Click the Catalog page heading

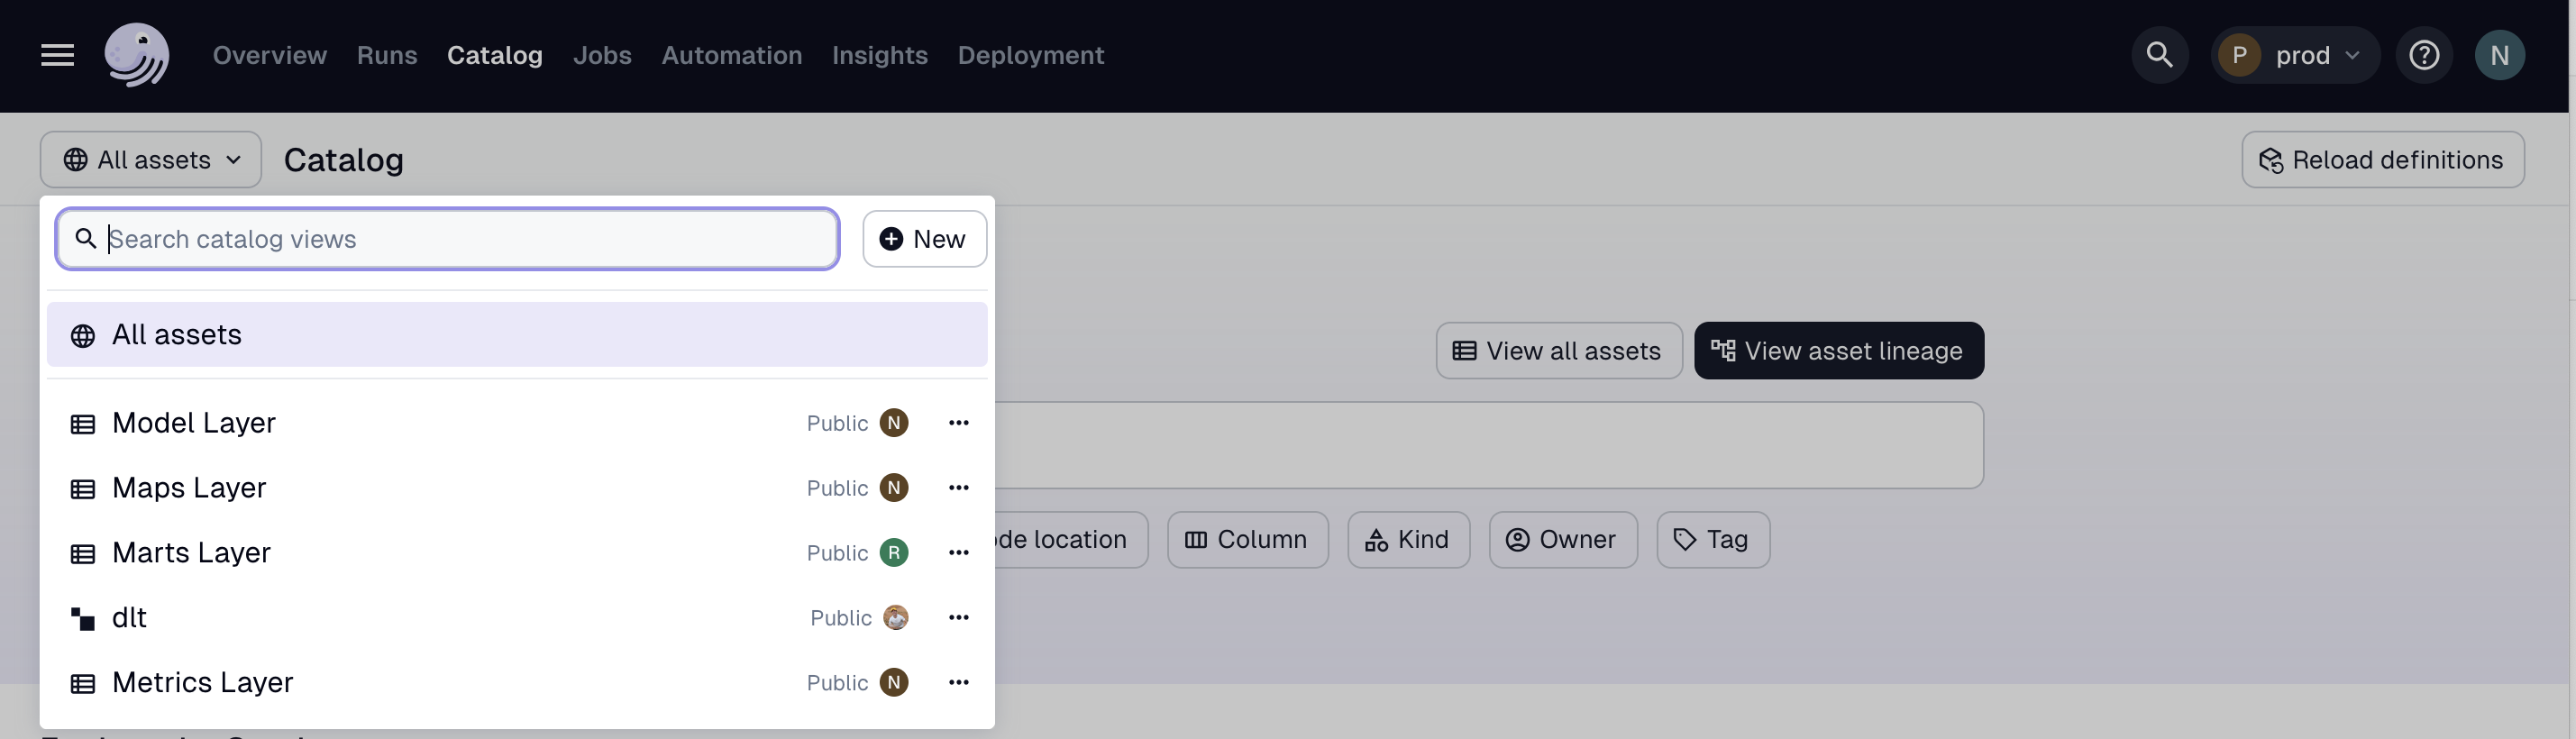343,160
